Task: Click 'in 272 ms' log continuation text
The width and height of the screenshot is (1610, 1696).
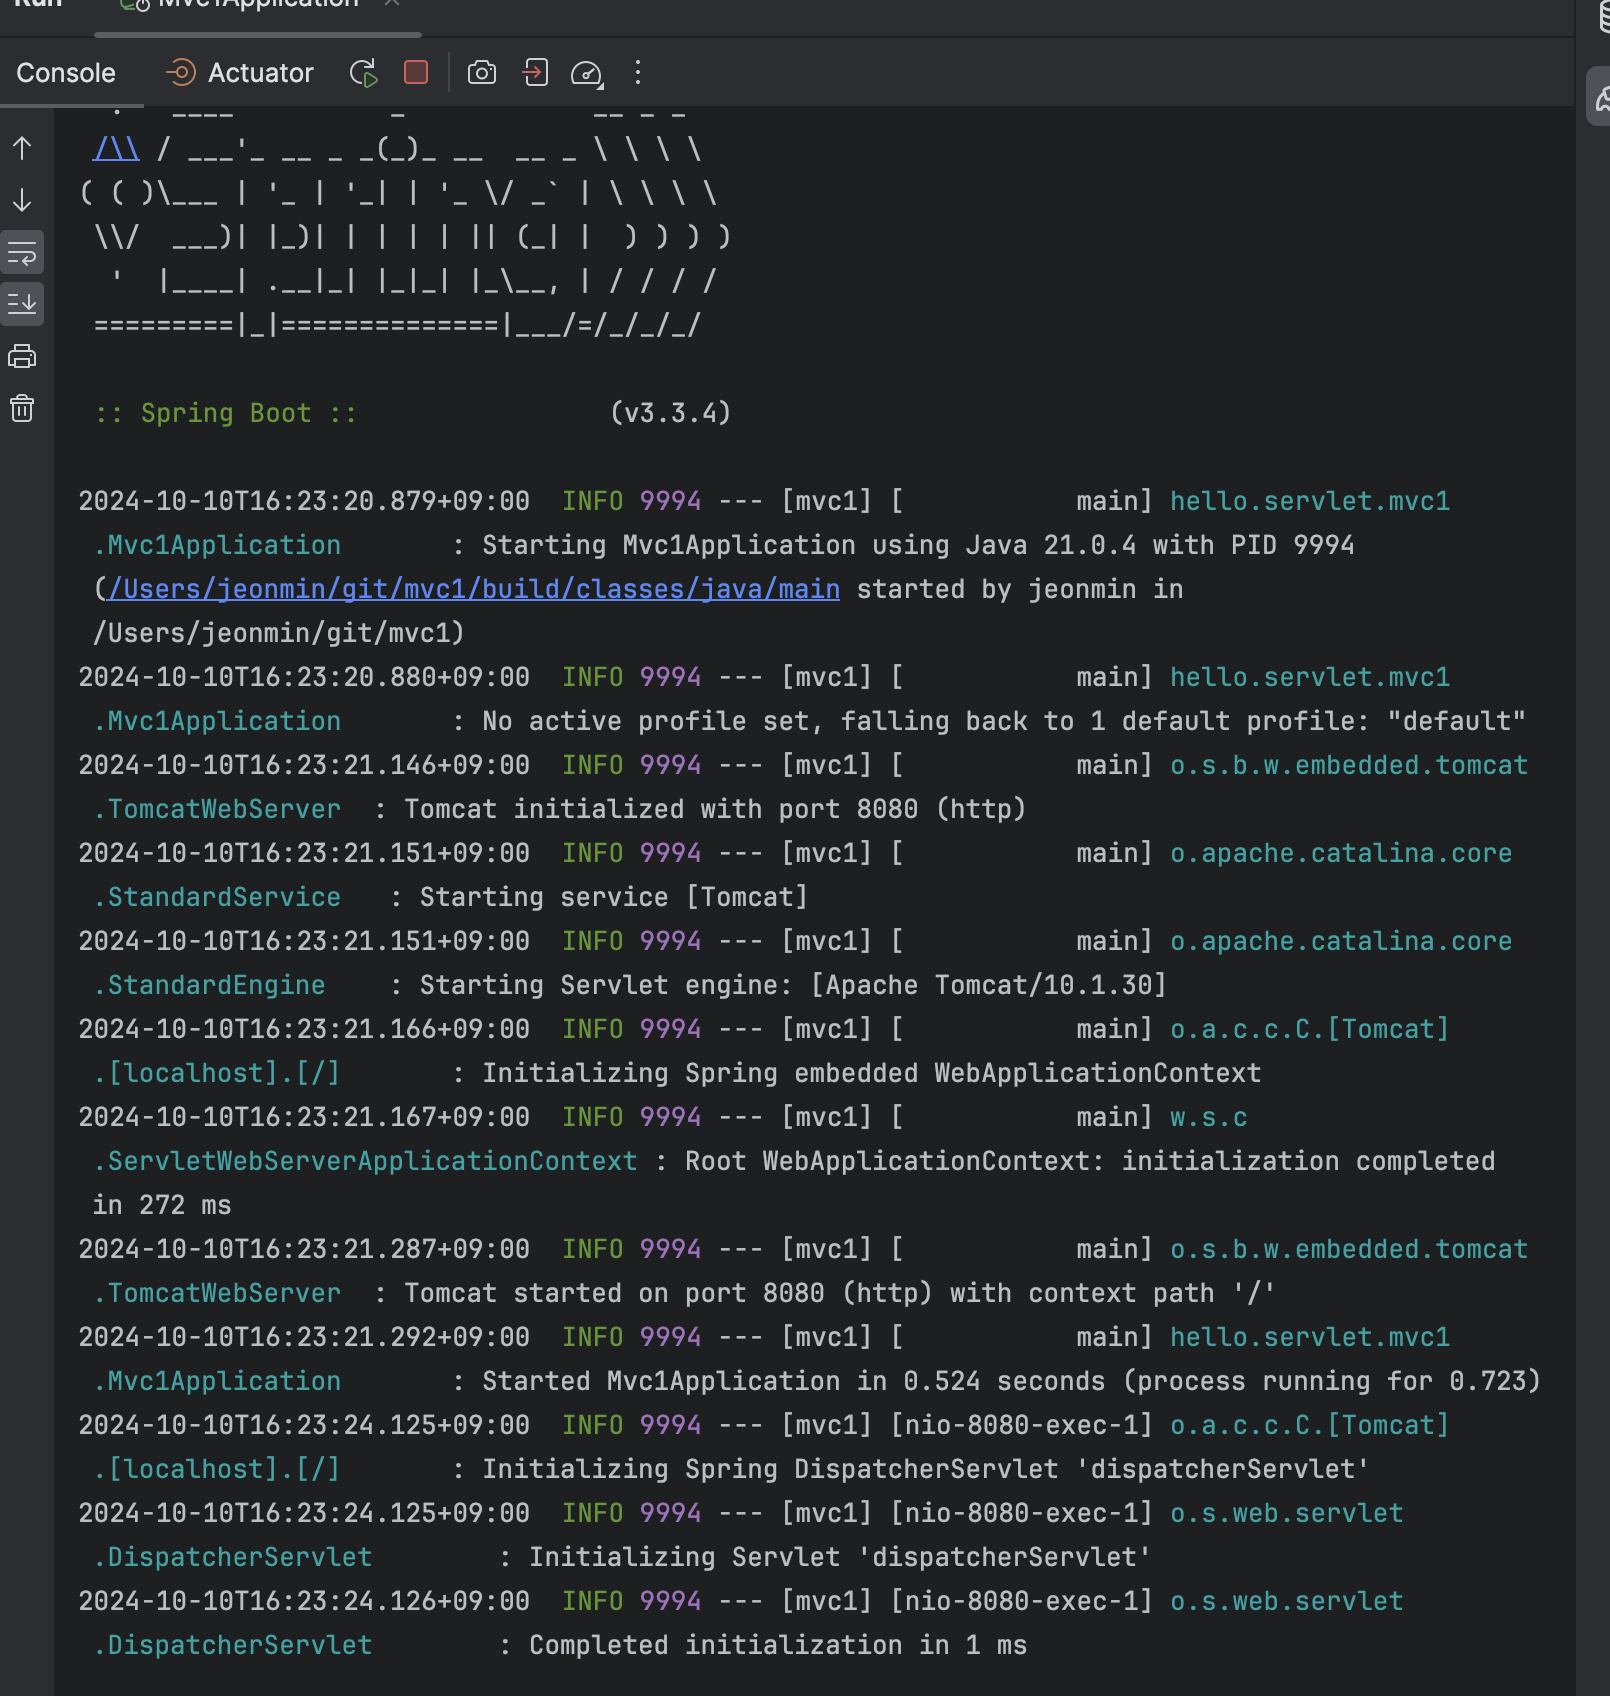Action: click(162, 1205)
